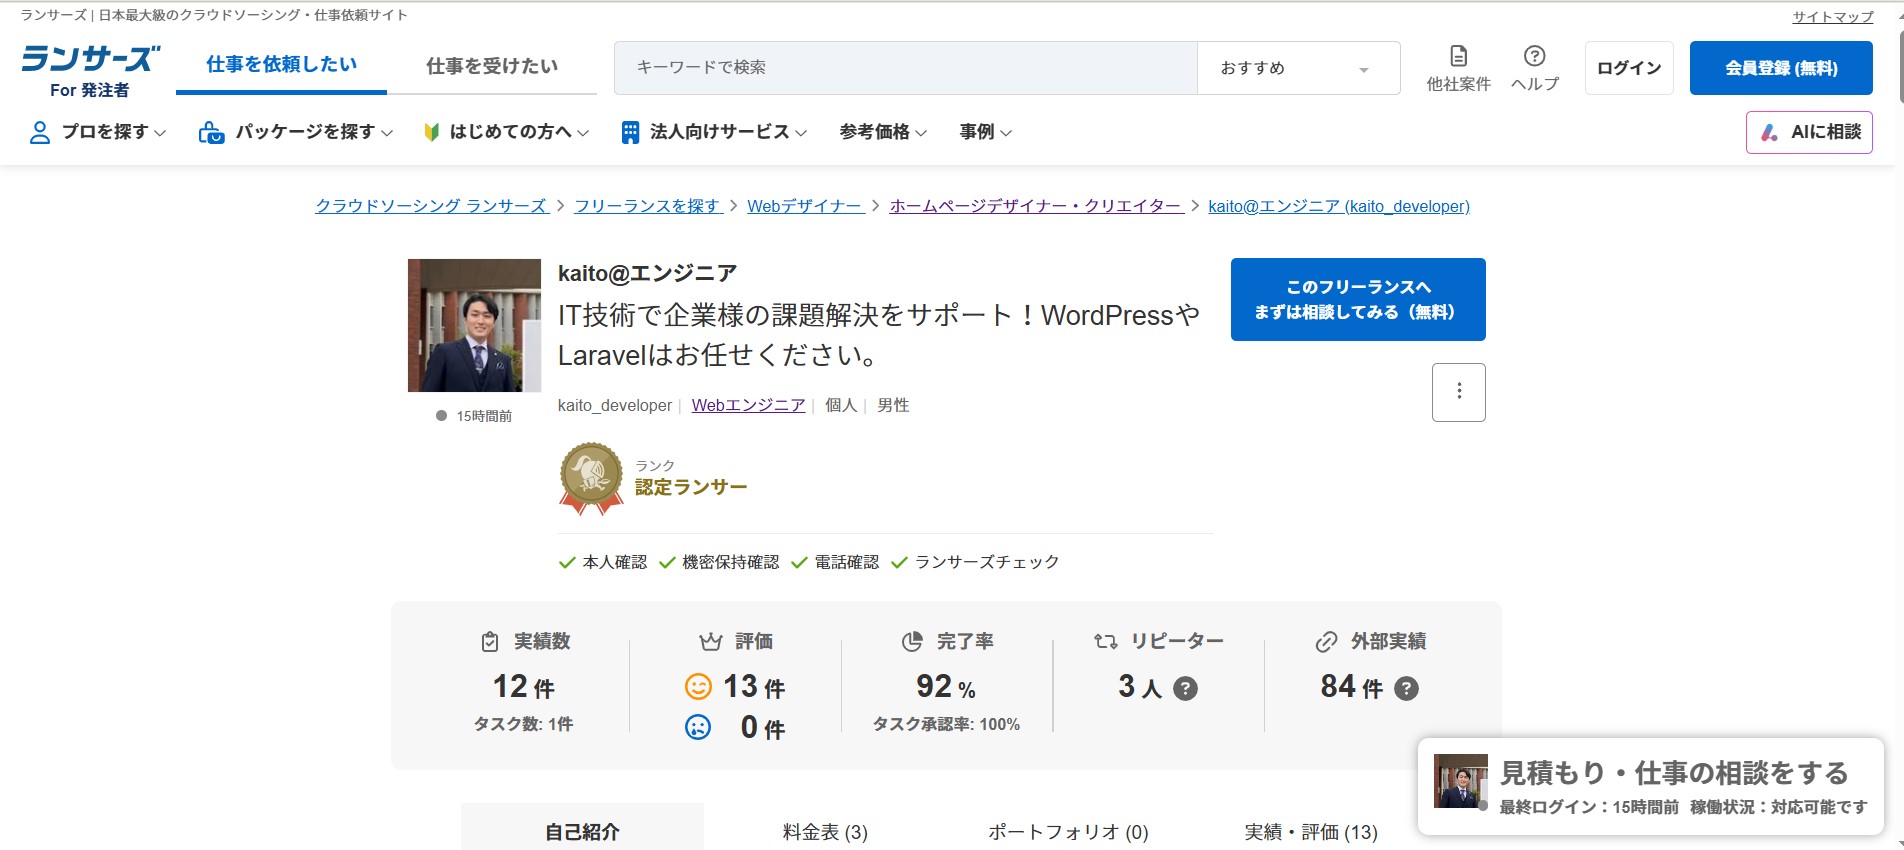This screenshot has width=1904, height=850.
Task: Click the small avatar in floating banner
Action: (x=1460, y=781)
